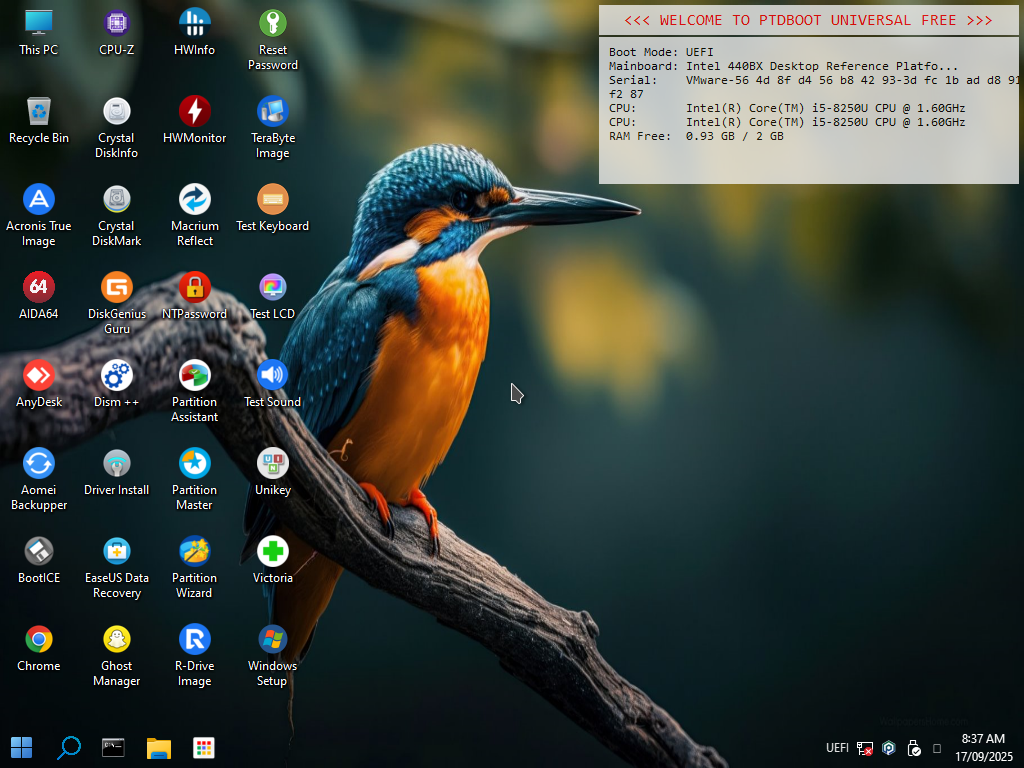Screen dimensions: 1024x768
Task: Select the Reset Password shortcut
Action: point(272,23)
